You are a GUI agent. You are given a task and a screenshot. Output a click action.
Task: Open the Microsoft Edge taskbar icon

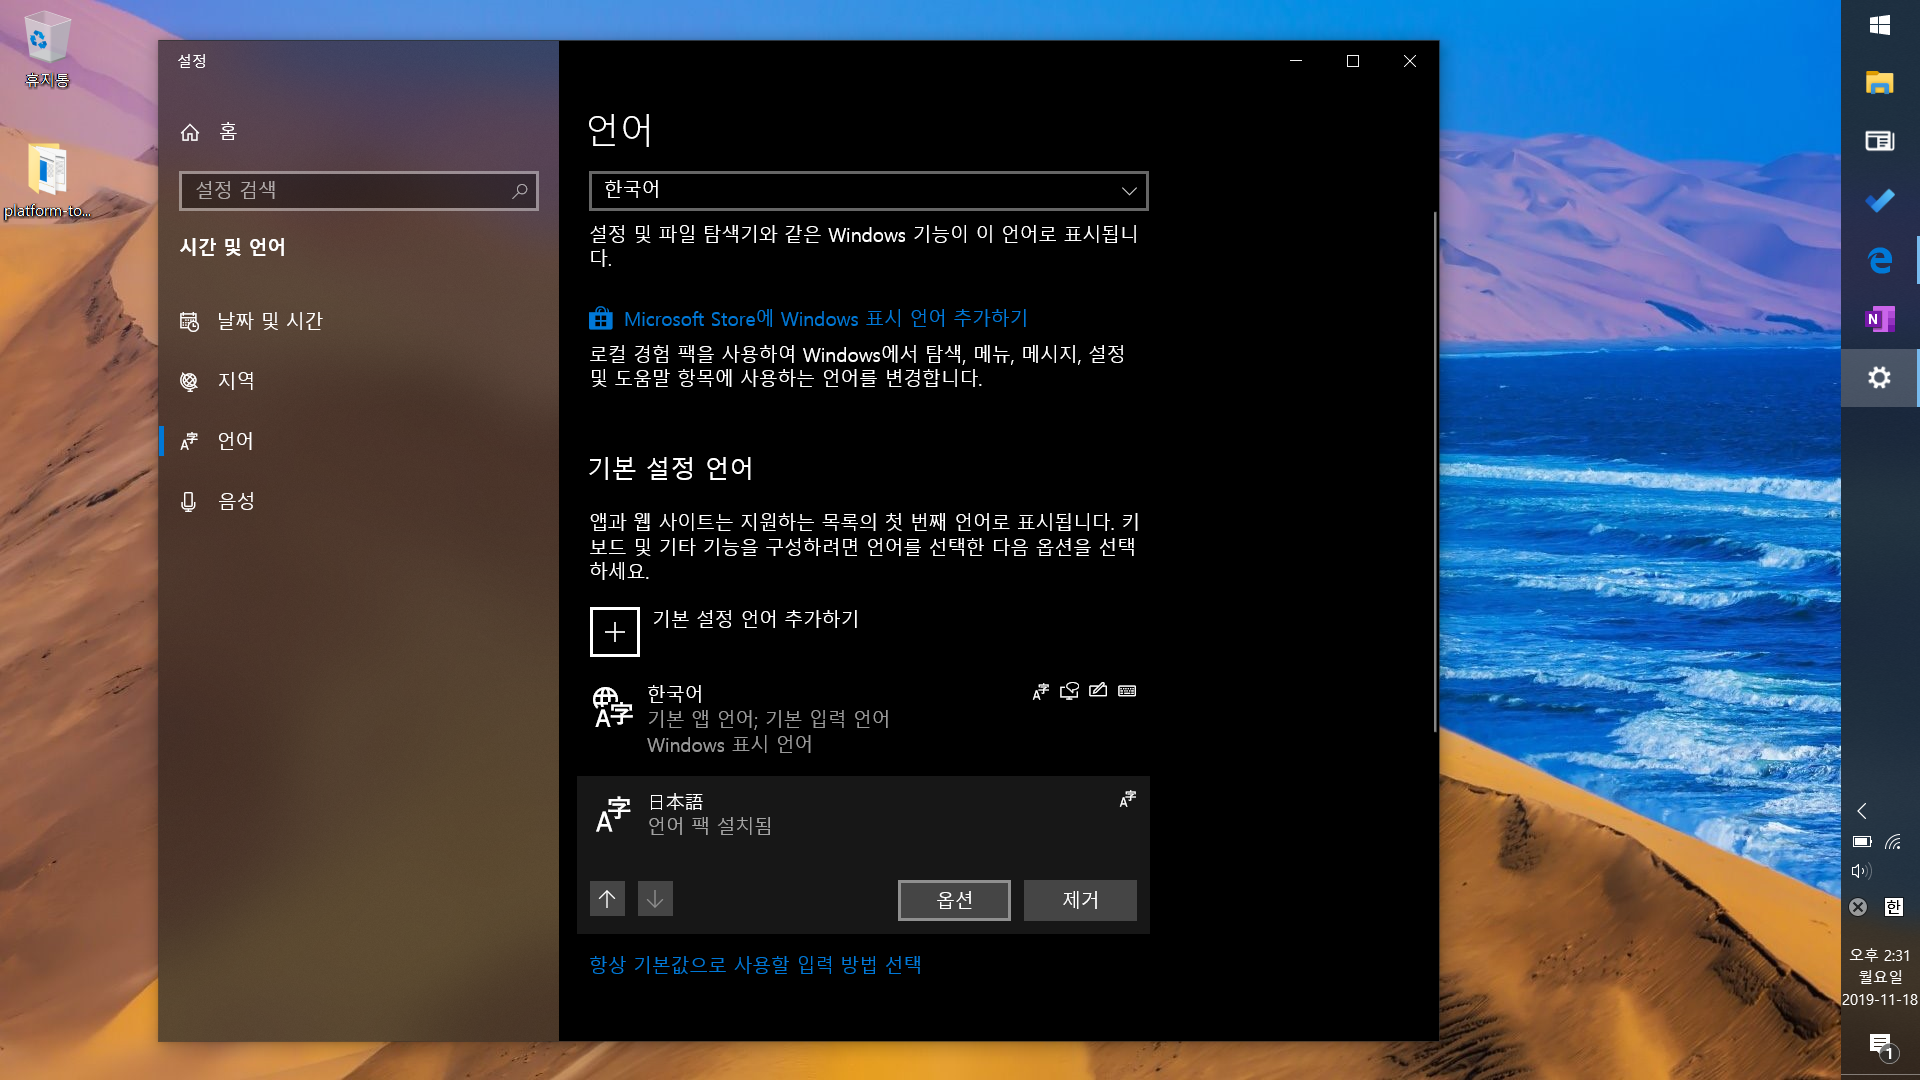(1879, 260)
